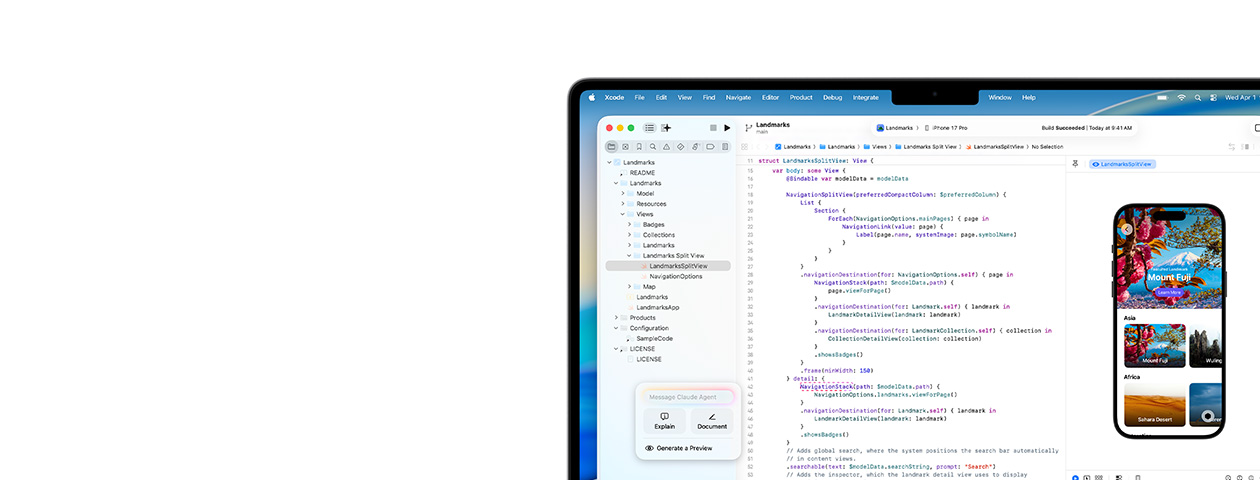Expand the Products group

click(x=616, y=318)
